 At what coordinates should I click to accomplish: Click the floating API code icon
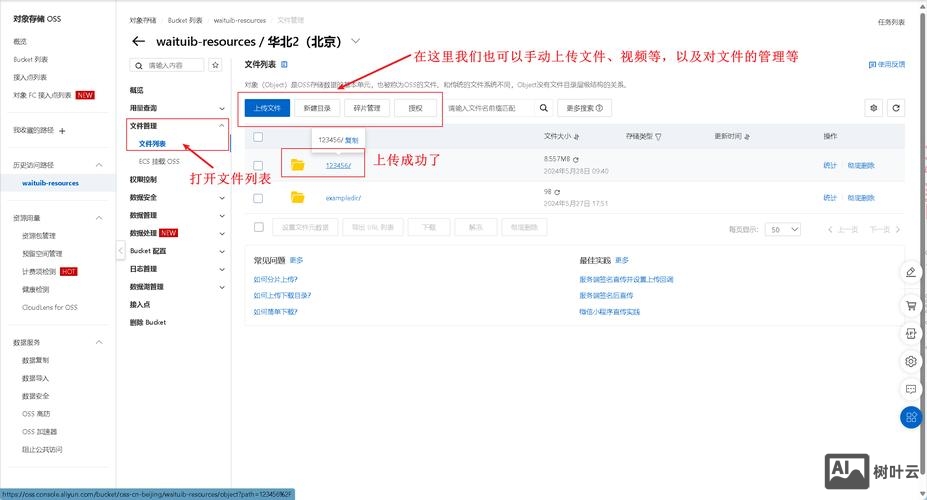(x=911, y=333)
